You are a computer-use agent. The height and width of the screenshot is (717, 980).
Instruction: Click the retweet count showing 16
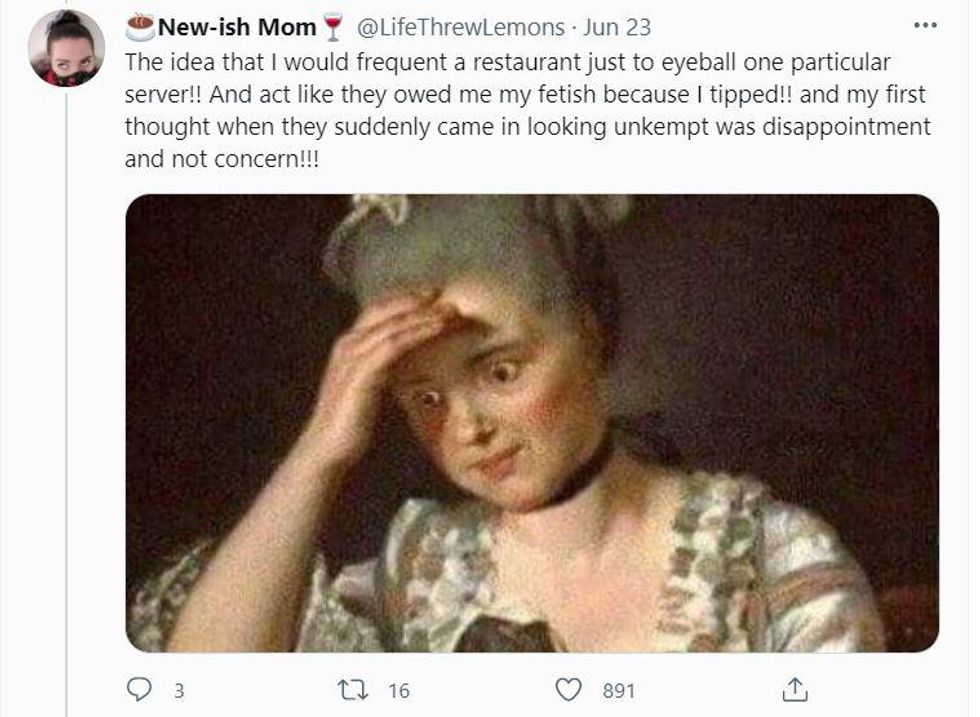[398, 690]
